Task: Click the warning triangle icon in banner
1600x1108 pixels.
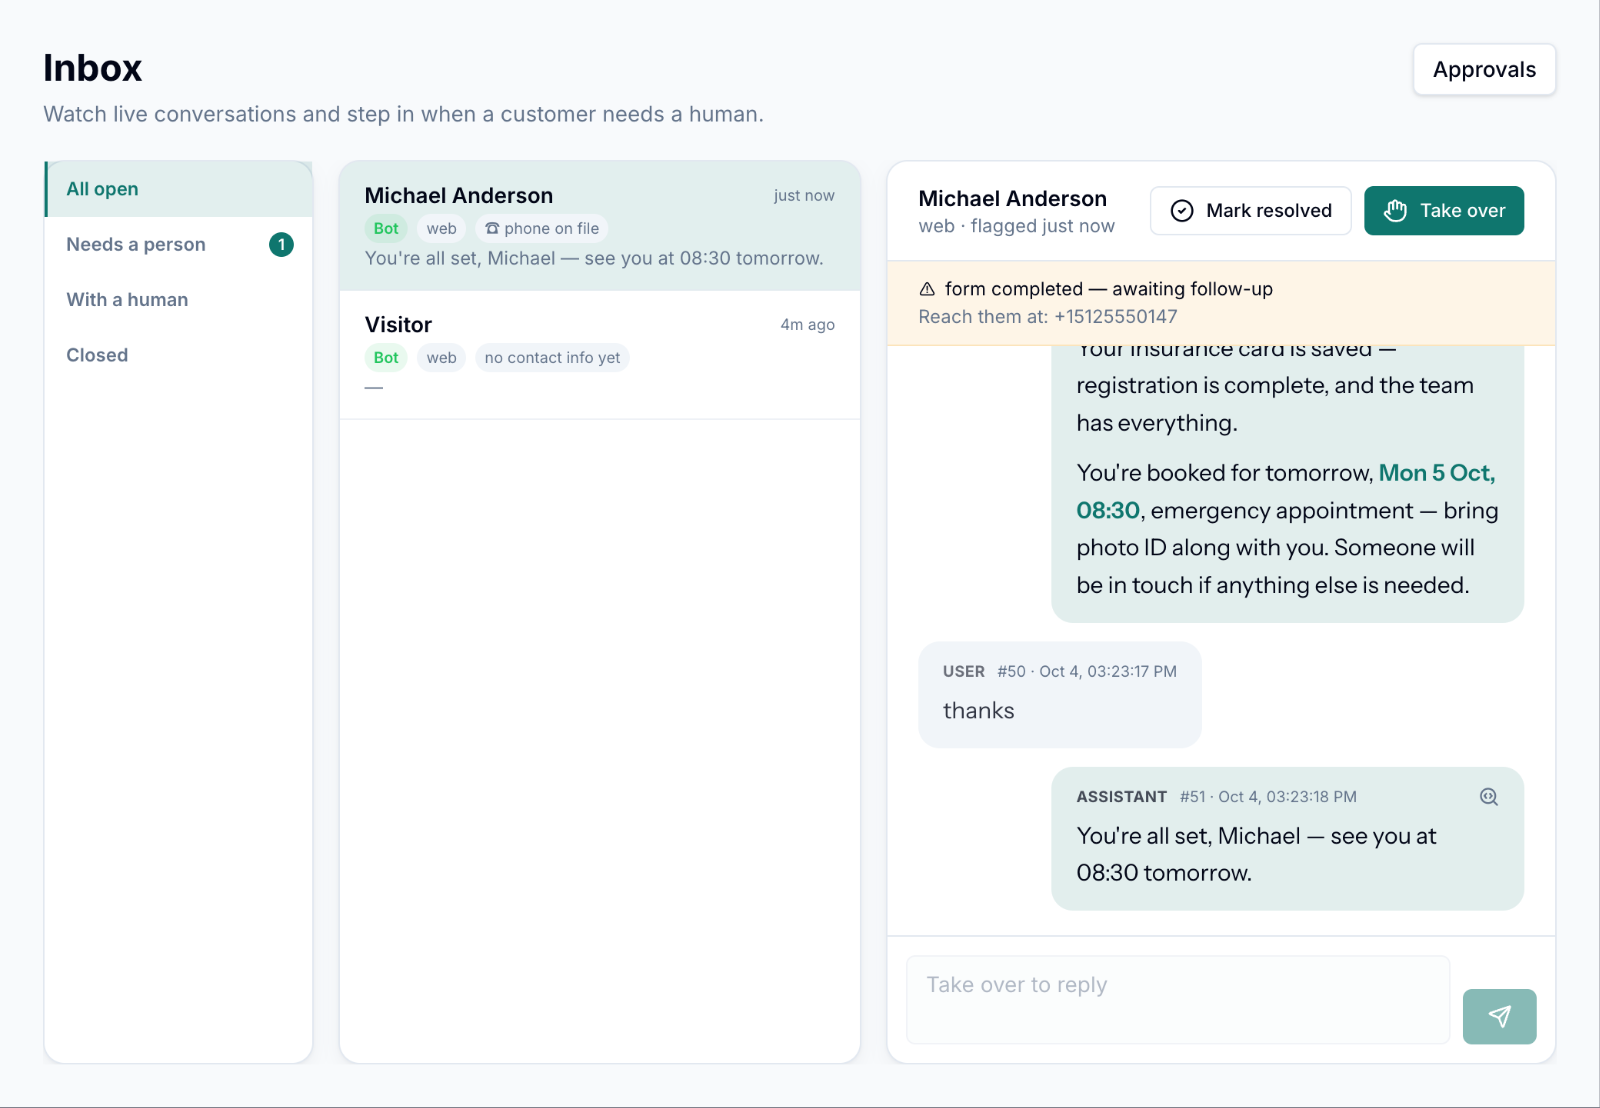Action: 927,289
